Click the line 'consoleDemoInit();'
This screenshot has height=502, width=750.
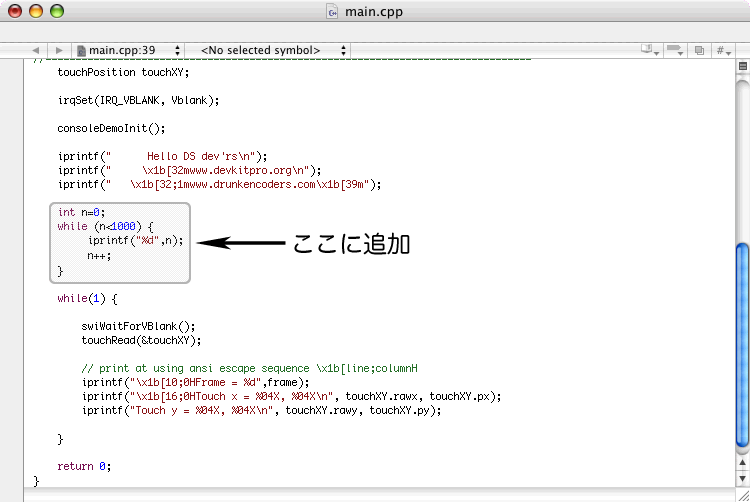[x=111, y=129]
